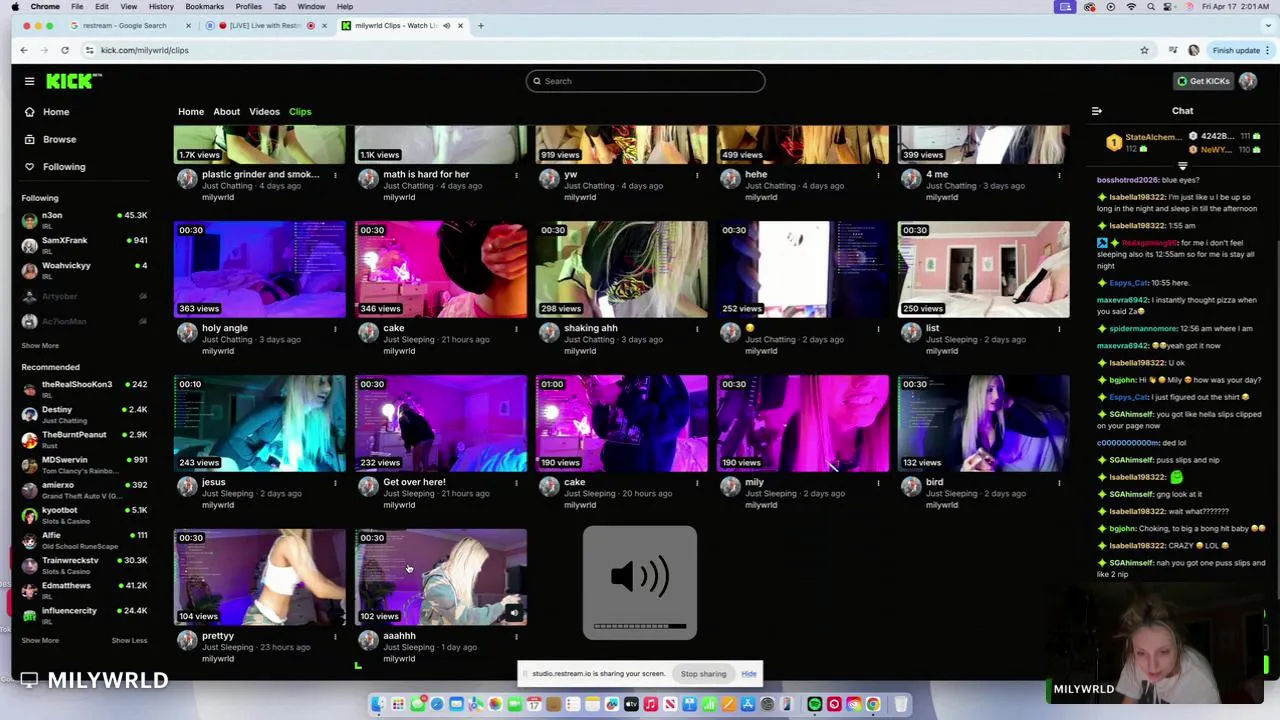The image size is (1280, 720).
Task: Click the channel avatar beside 'jesus' clip
Action: click(187, 487)
